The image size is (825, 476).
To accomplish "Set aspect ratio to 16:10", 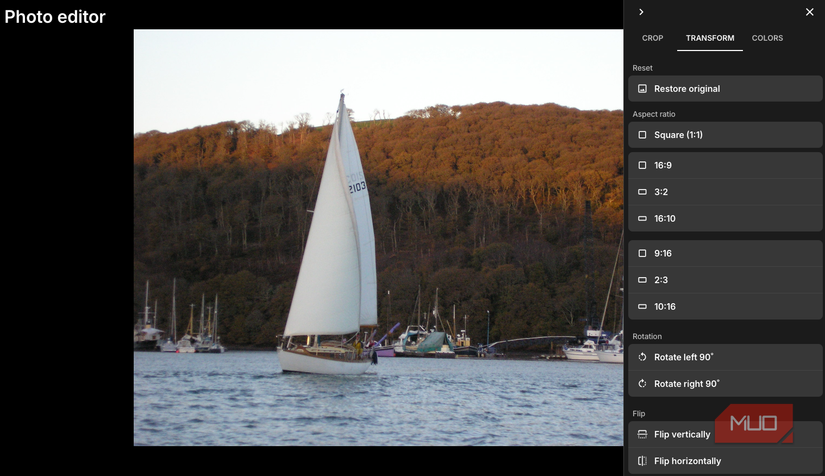I will (725, 218).
